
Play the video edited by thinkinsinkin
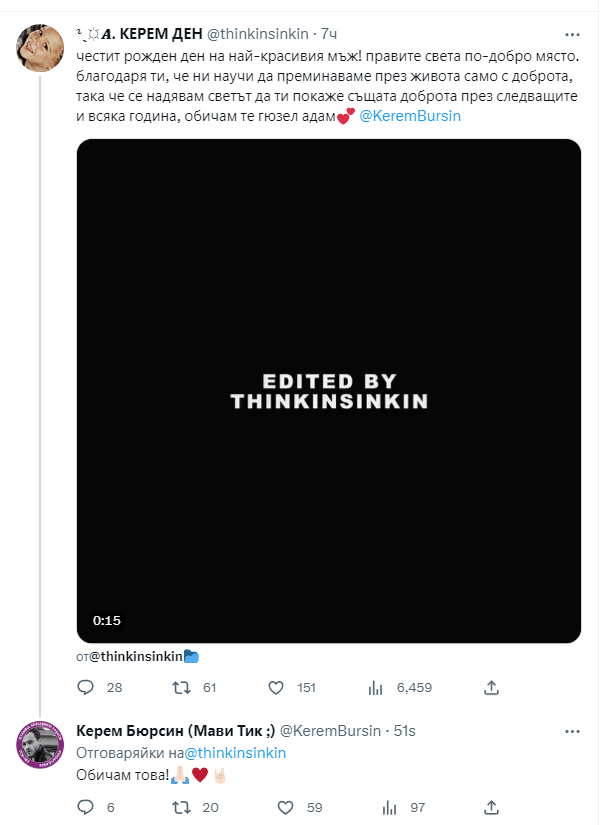(x=329, y=391)
